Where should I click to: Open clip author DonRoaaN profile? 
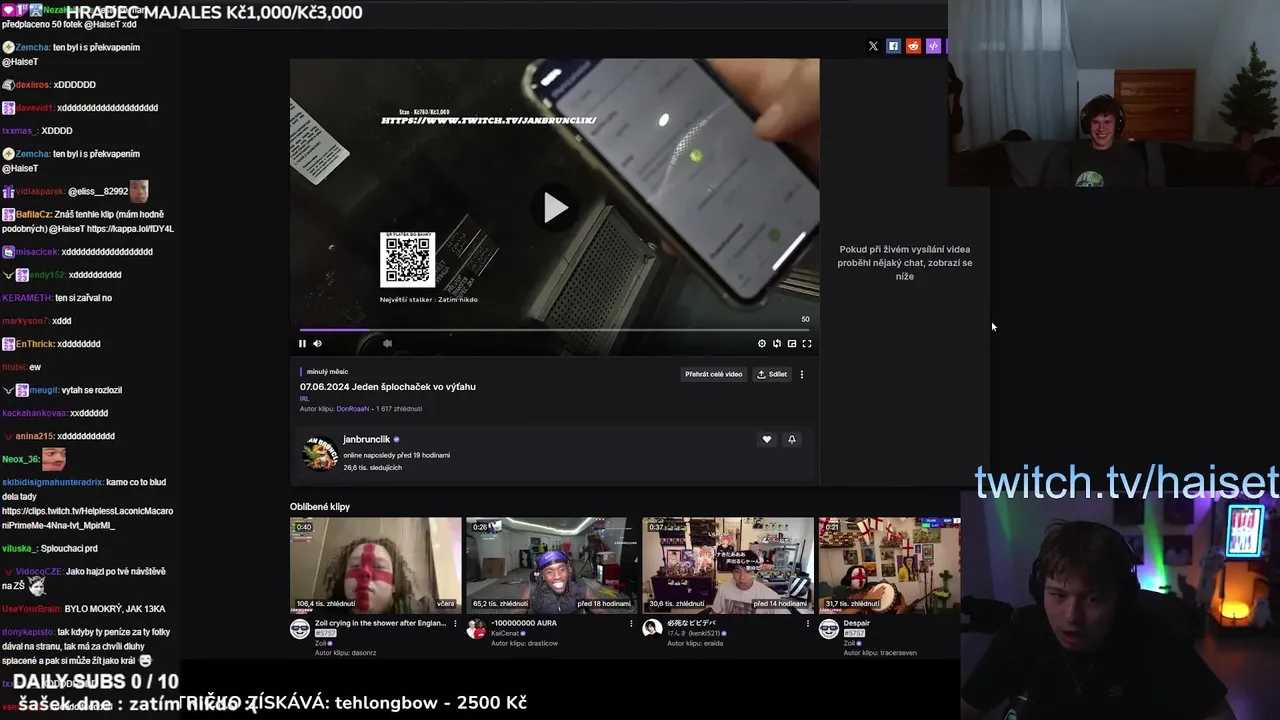tap(353, 409)
